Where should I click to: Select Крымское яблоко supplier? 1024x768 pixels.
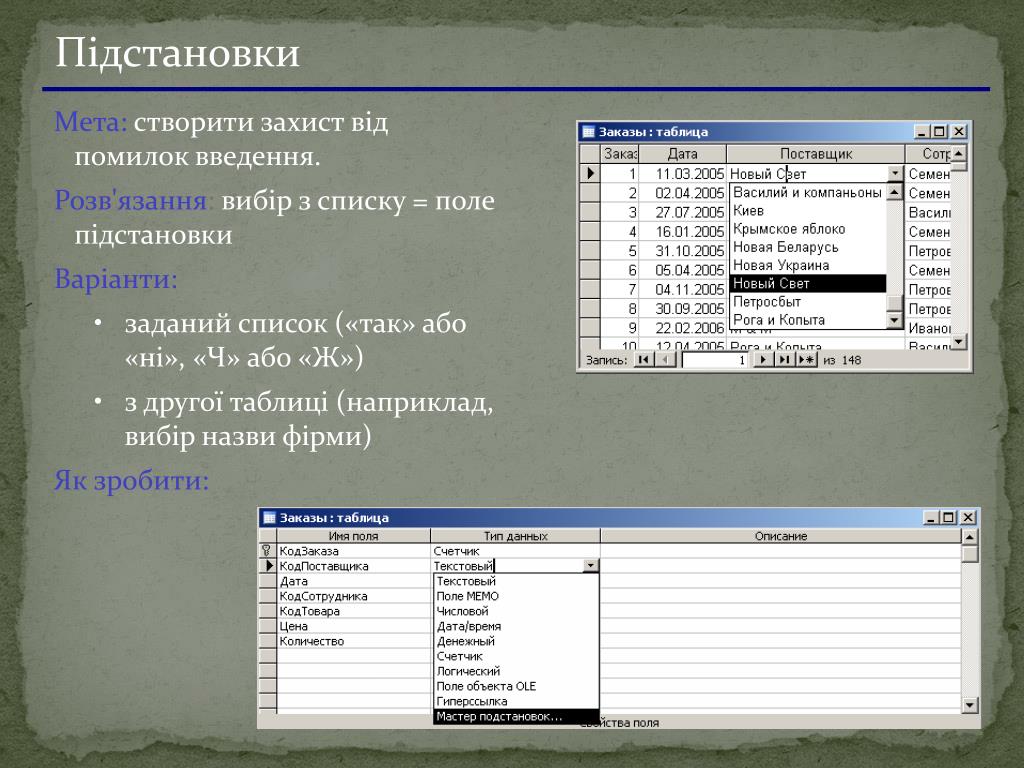tap(808, 229)
